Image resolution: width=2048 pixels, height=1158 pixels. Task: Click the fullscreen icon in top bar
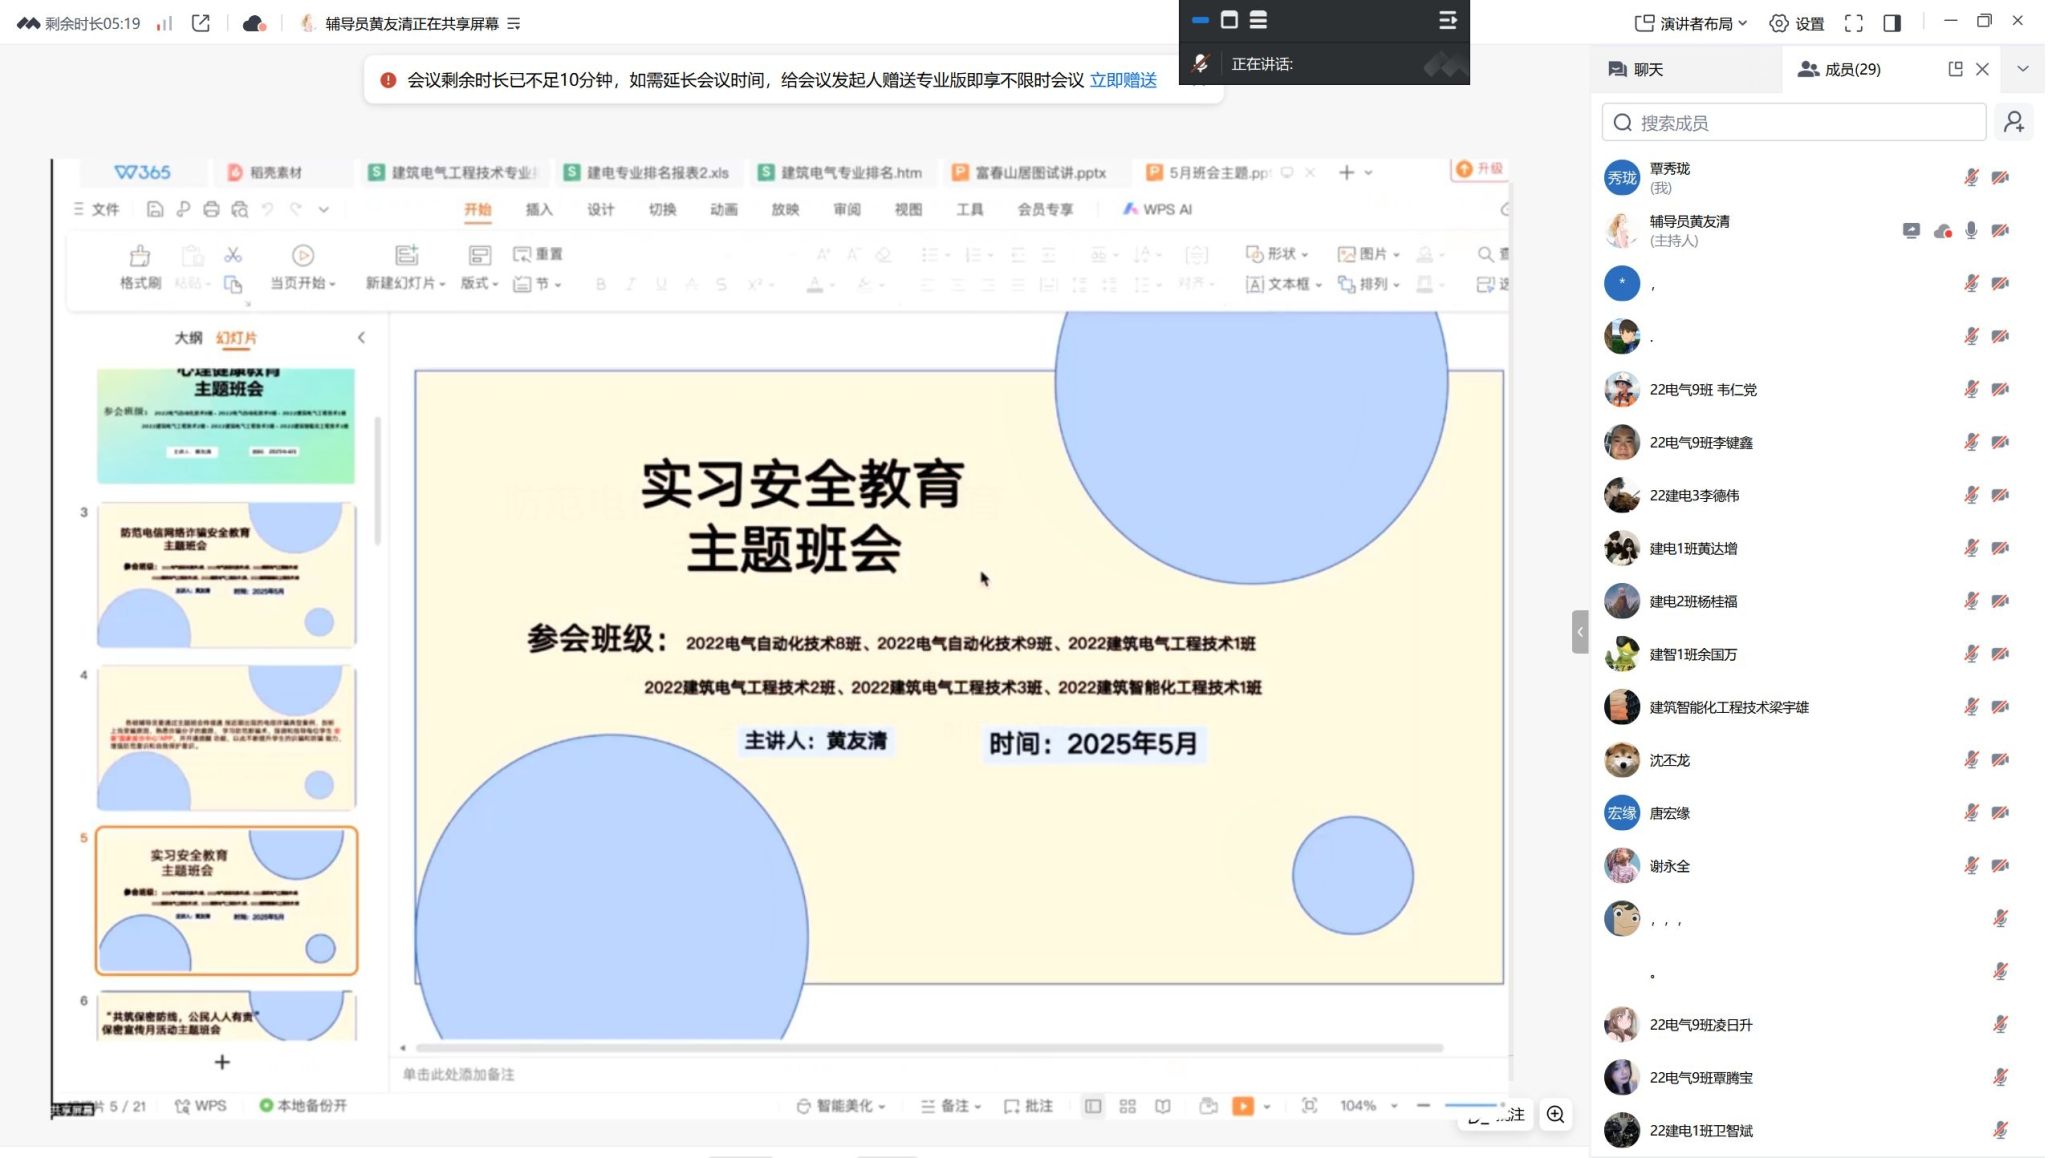pos(1853,23)
